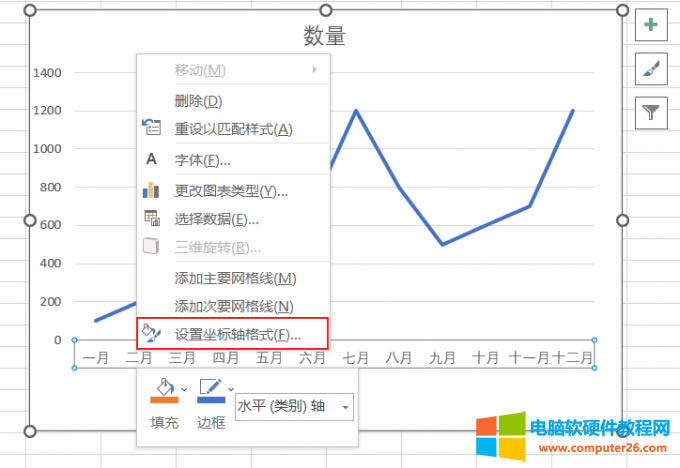Select 添加主要网格线(M) menu entry

233,278
